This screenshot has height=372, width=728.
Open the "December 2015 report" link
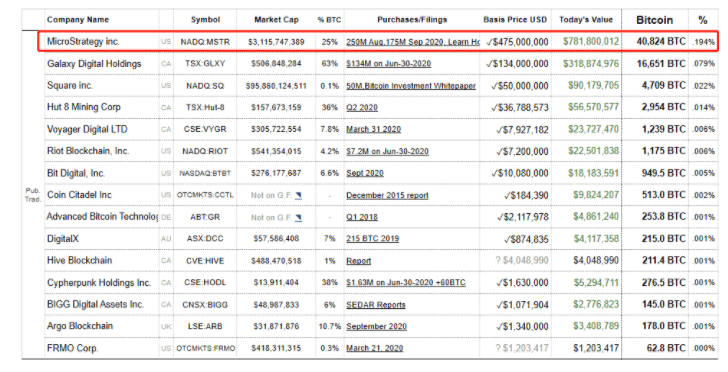click(387, 196)
